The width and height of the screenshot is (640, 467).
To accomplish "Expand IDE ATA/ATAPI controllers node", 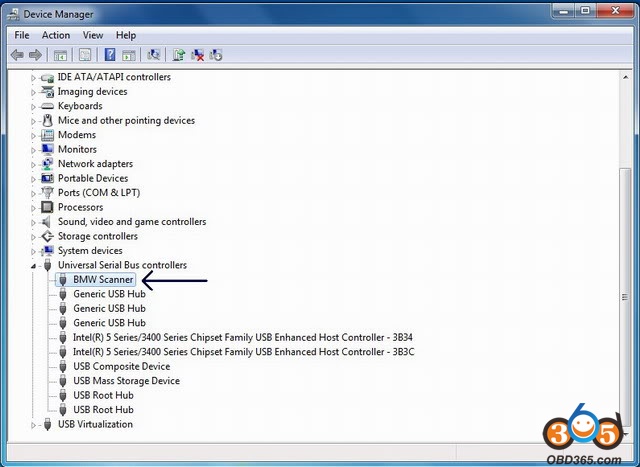I will [33, 78].
